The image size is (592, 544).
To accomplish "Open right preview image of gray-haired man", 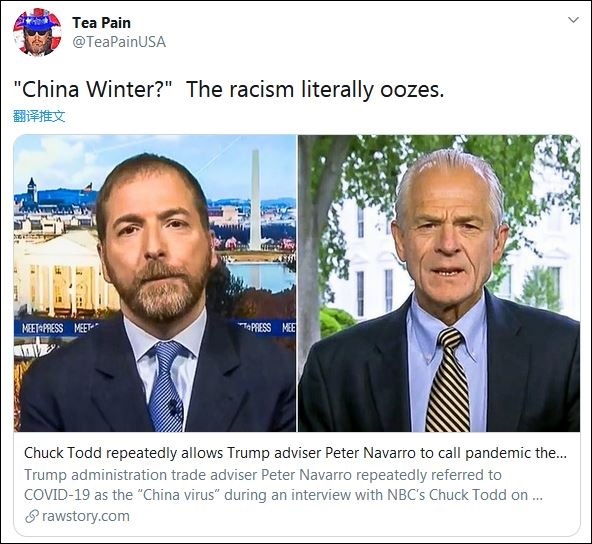I will pyautogui.click(x=439, y=283).
